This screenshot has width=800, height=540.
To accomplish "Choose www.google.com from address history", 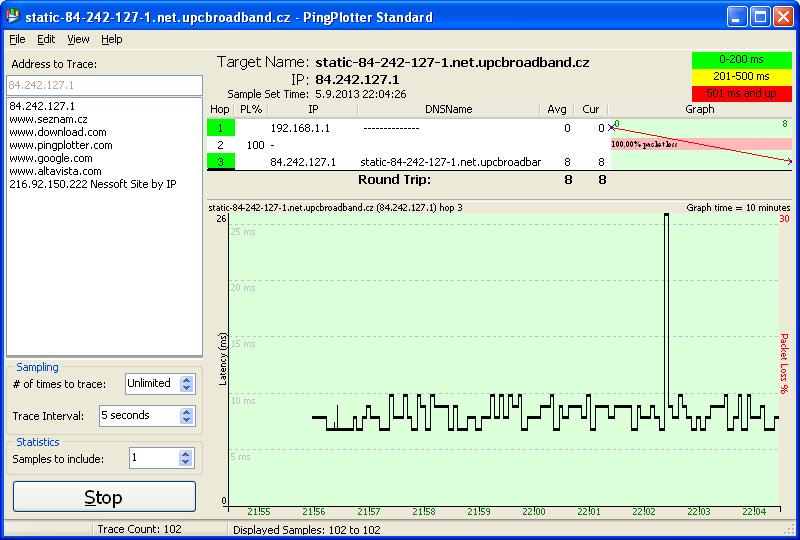I will point(50,158).
